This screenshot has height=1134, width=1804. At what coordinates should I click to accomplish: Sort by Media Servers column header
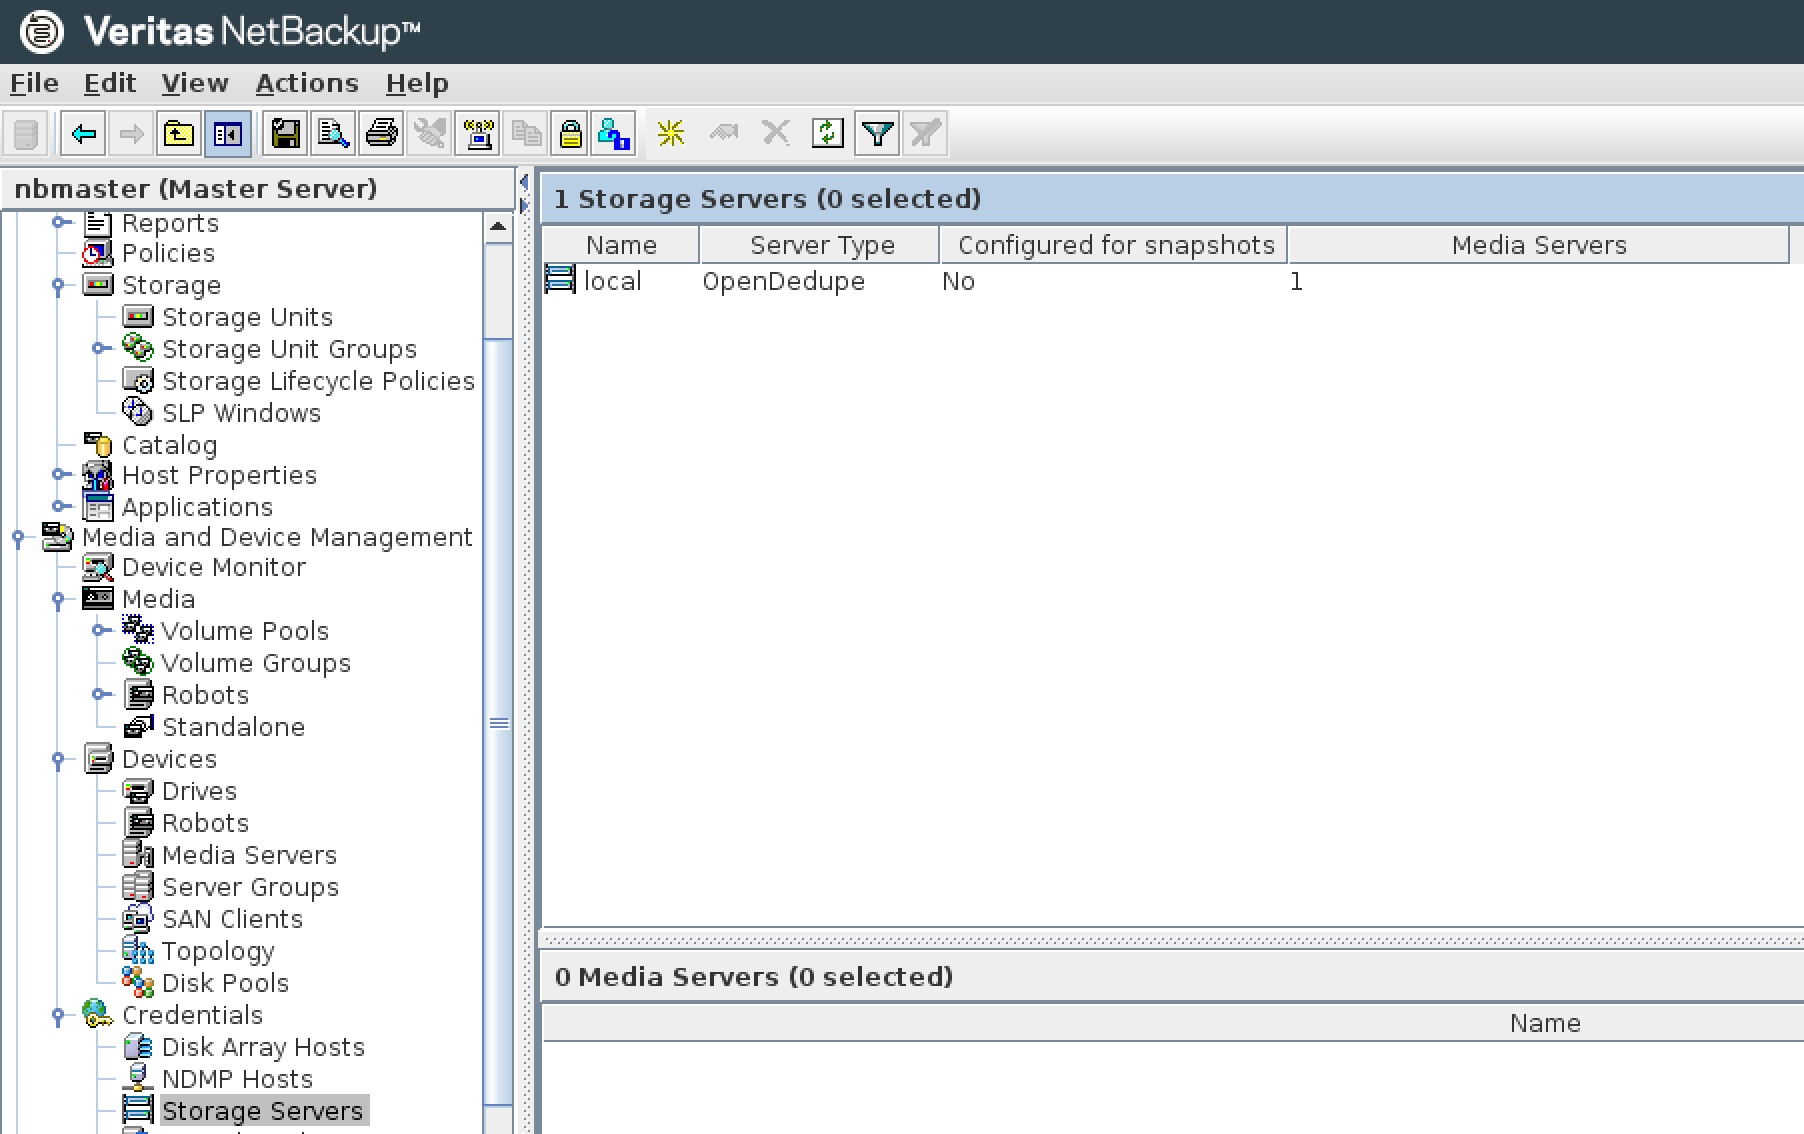1539,245
